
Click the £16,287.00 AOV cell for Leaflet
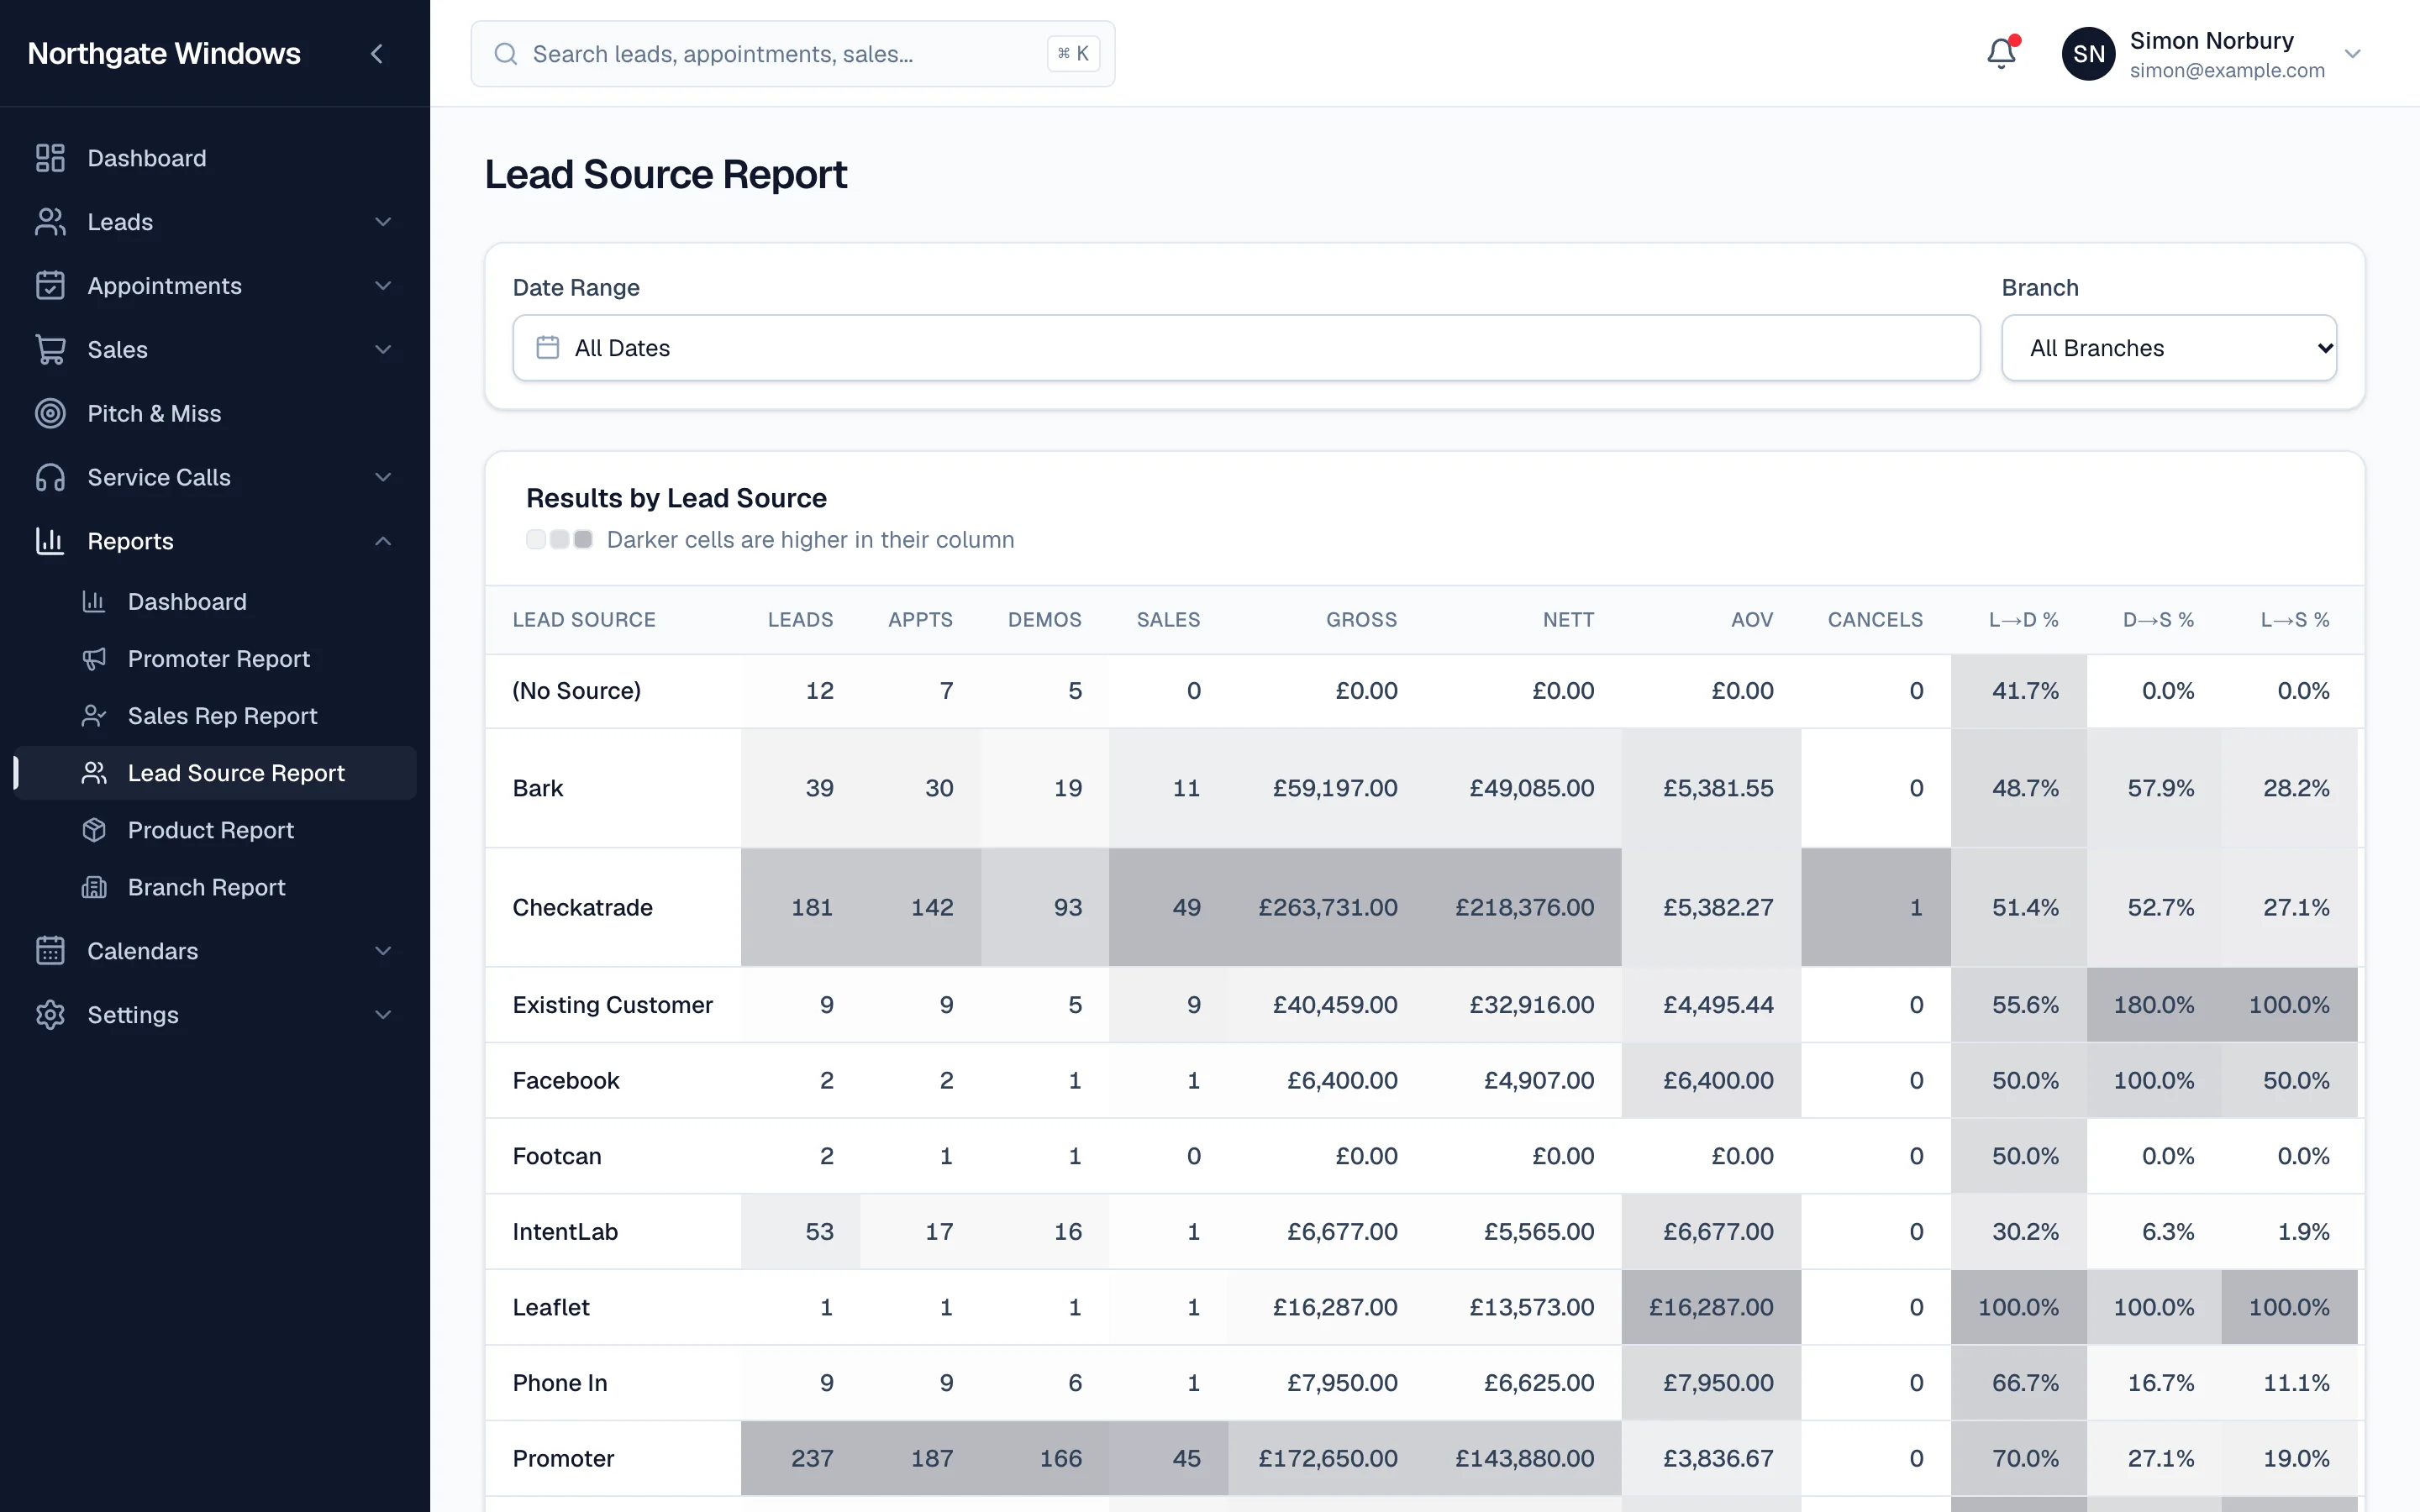pos(1711,1308)
